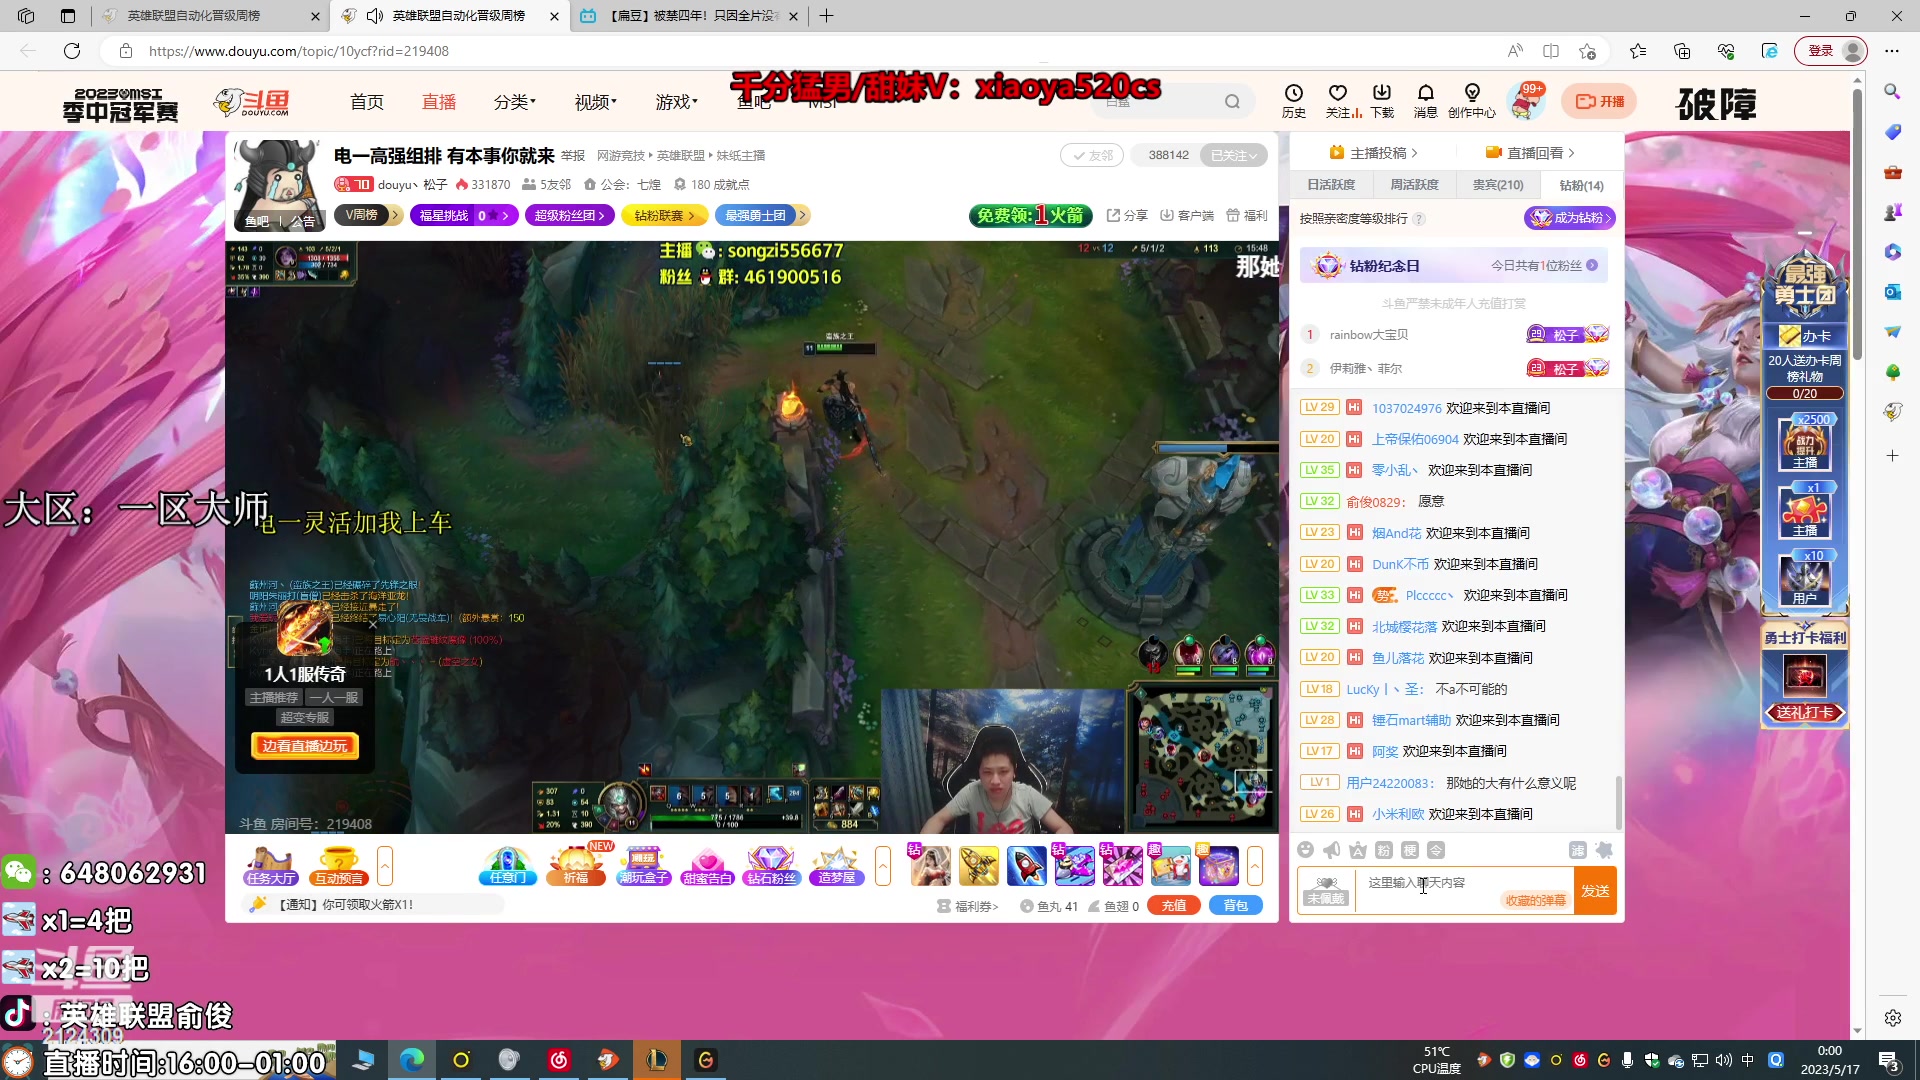The image size is (1920, 1080).
Task: Open the 游戏 games dropdown
Action: click(x=677, y=102)
